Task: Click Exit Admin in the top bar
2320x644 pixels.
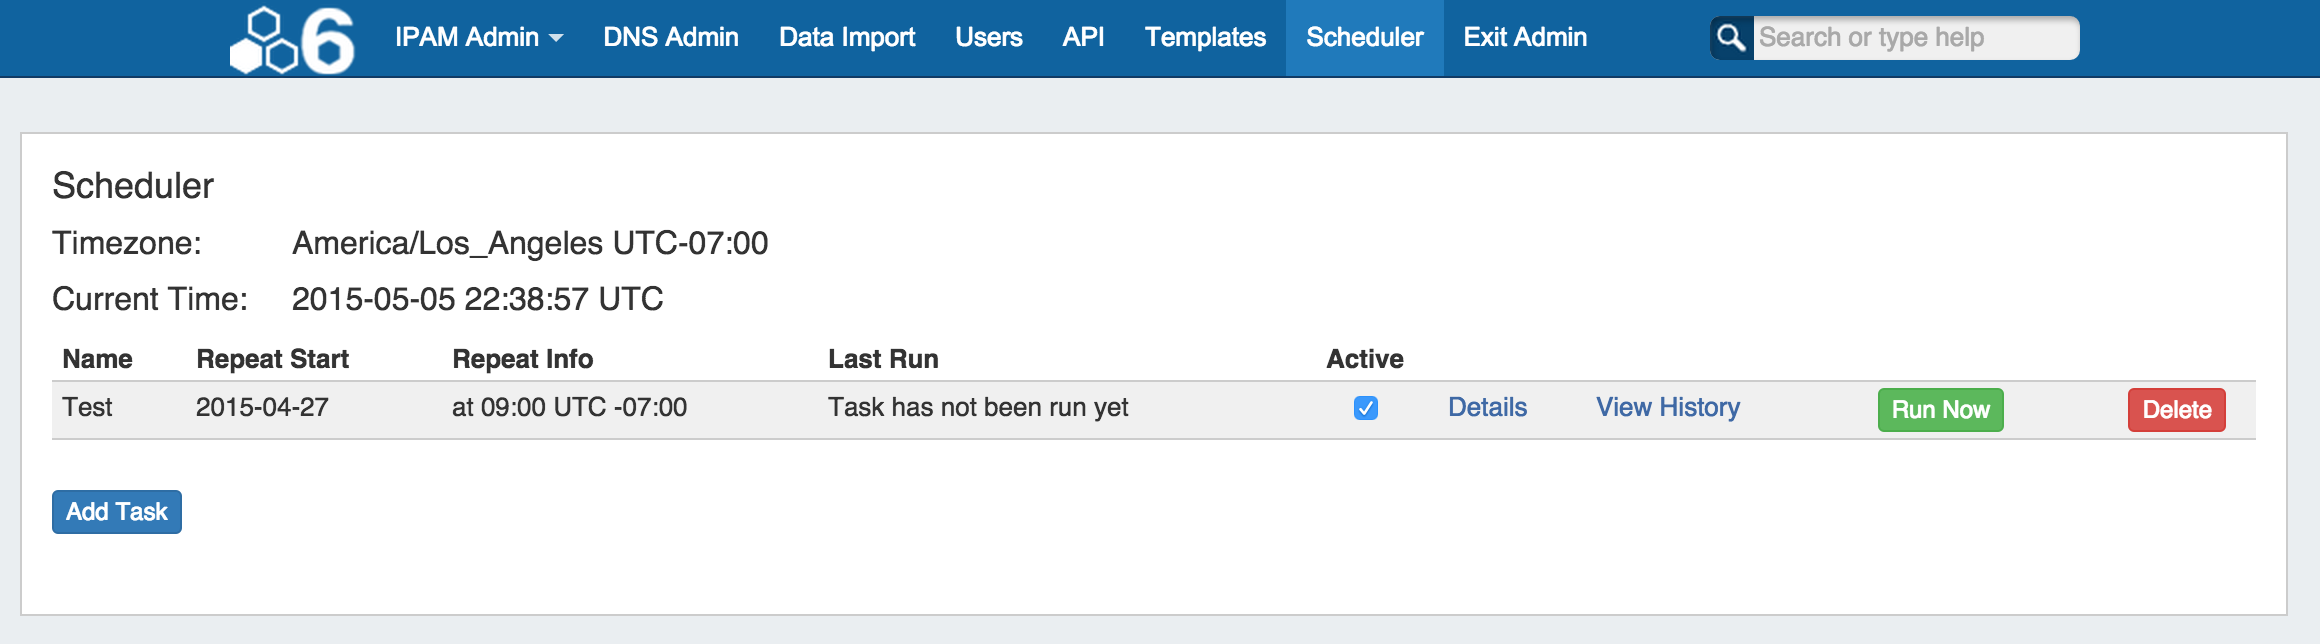Action: (1524, 38)
